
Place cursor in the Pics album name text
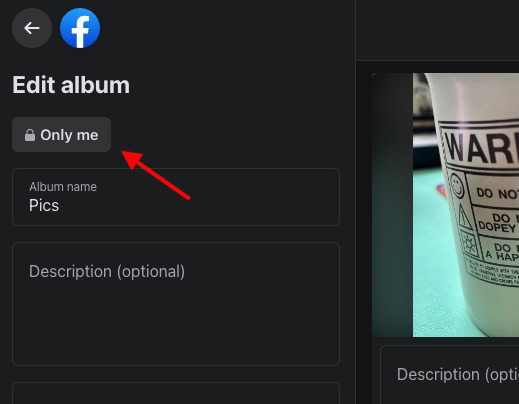(x=44, y=205)
